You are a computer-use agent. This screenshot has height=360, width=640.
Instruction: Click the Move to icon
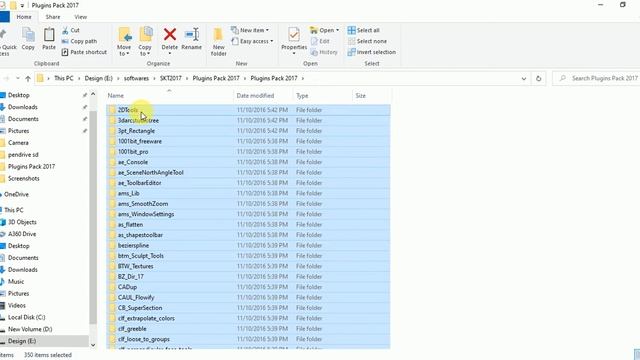pos(124,35)
